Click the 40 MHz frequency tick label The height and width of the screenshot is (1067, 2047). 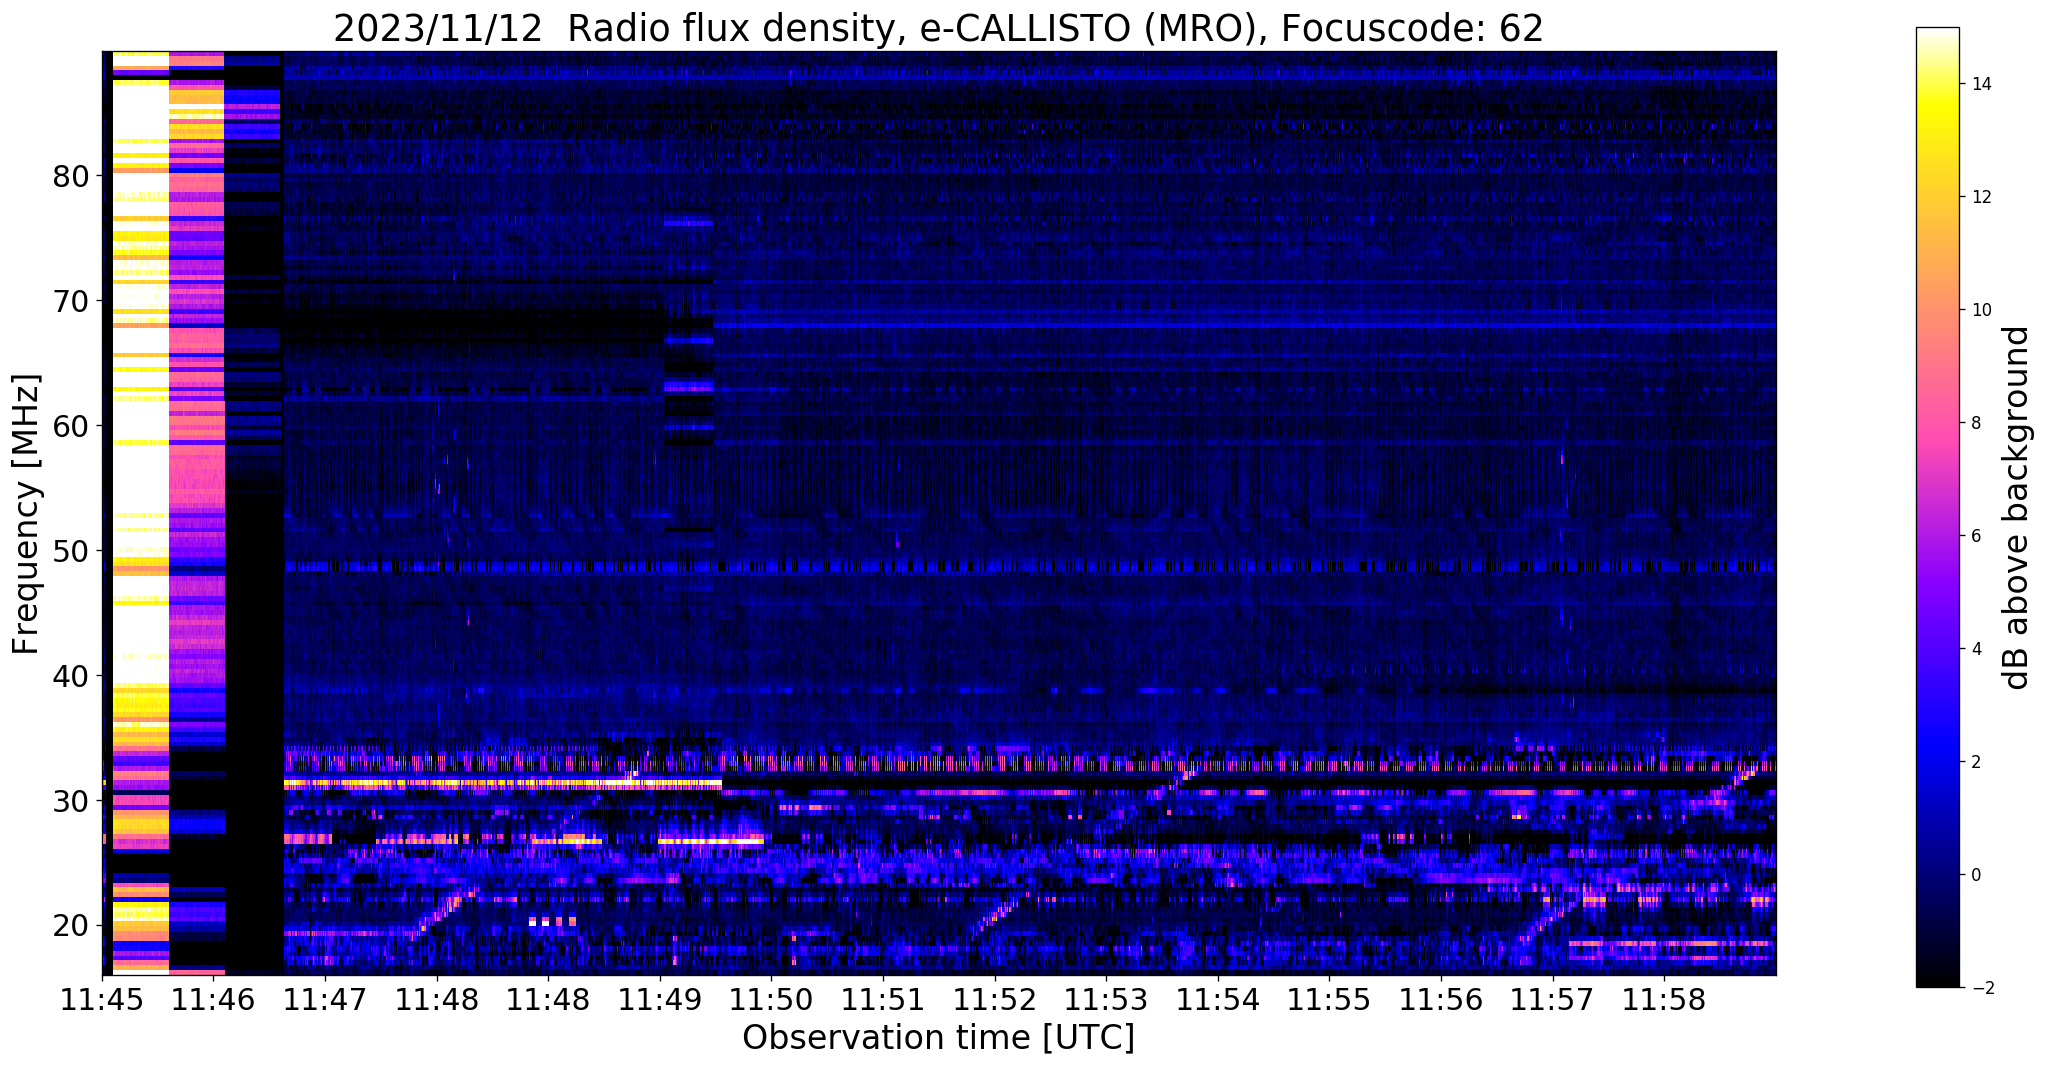pyautogui.click(x=72, y=677)
